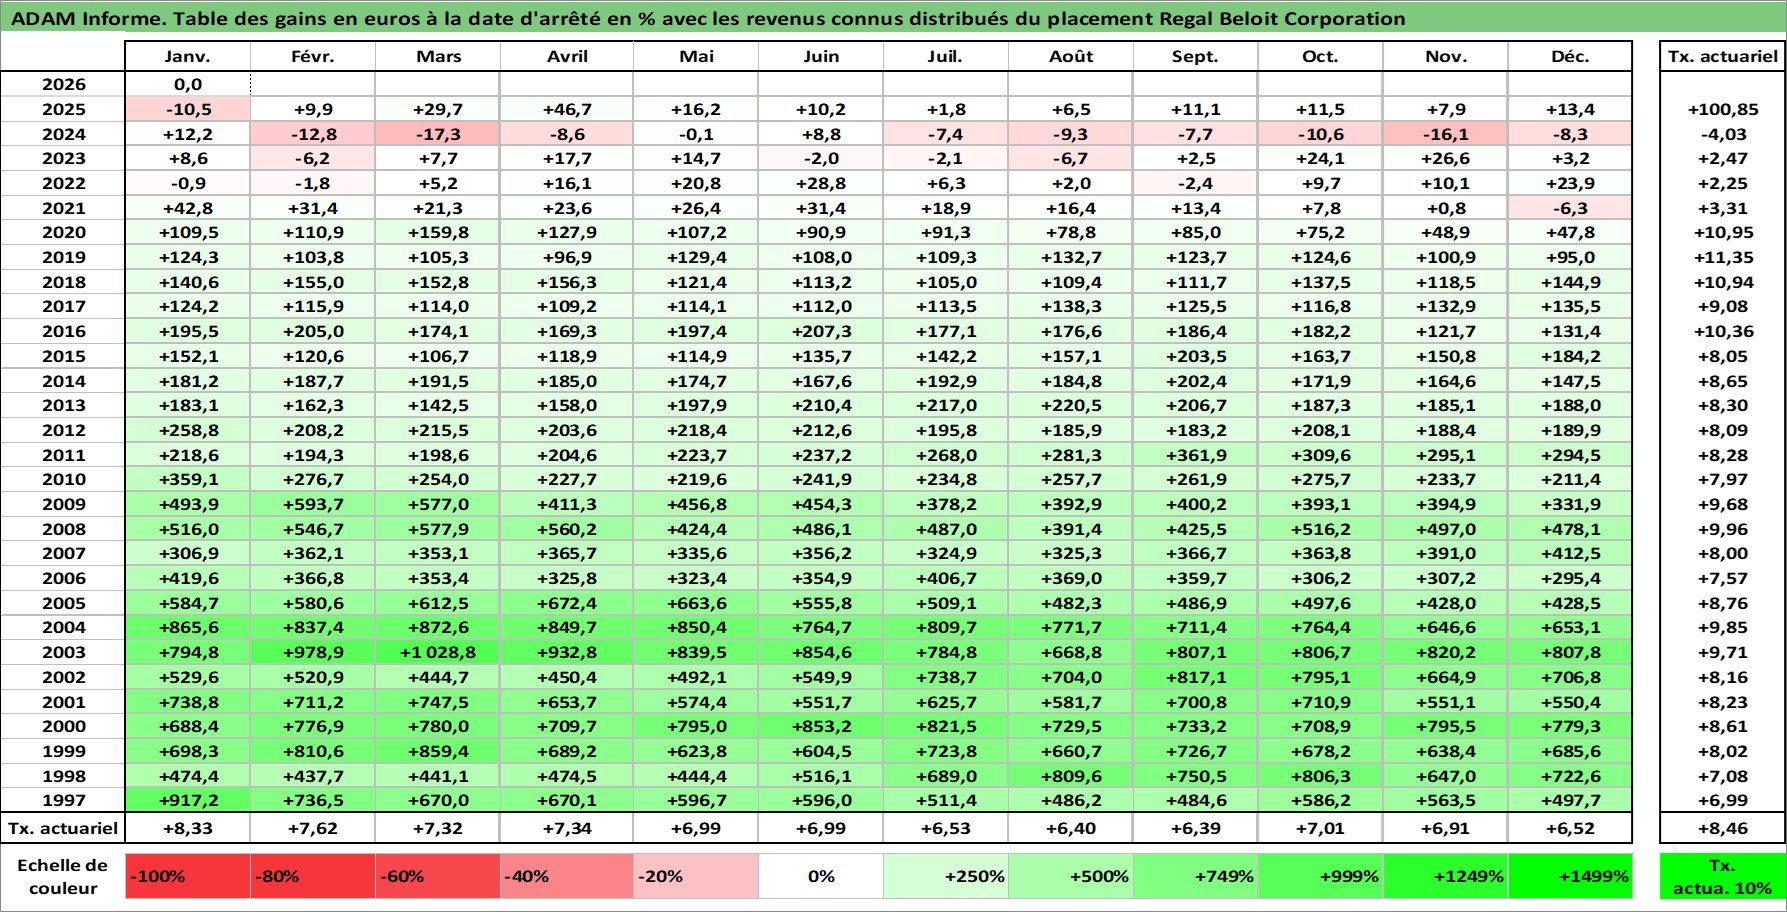Click the +7,01 October actuarial rate
The height and width of the screenshot is (912, 1787).
point(1320,828)
